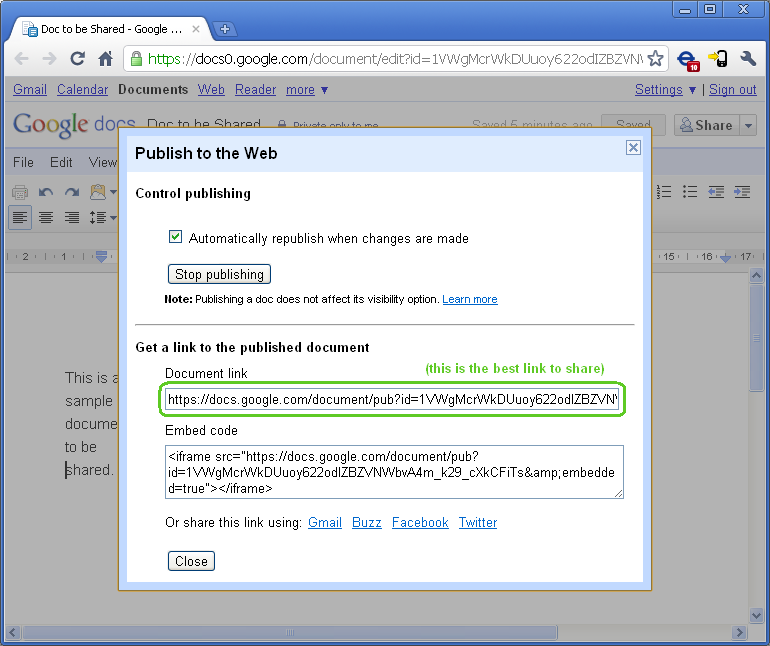Image resolution: width=770 pixels, height=646 pixels.
Task: Open the Edit menu
Action: (x=61, y=162)
